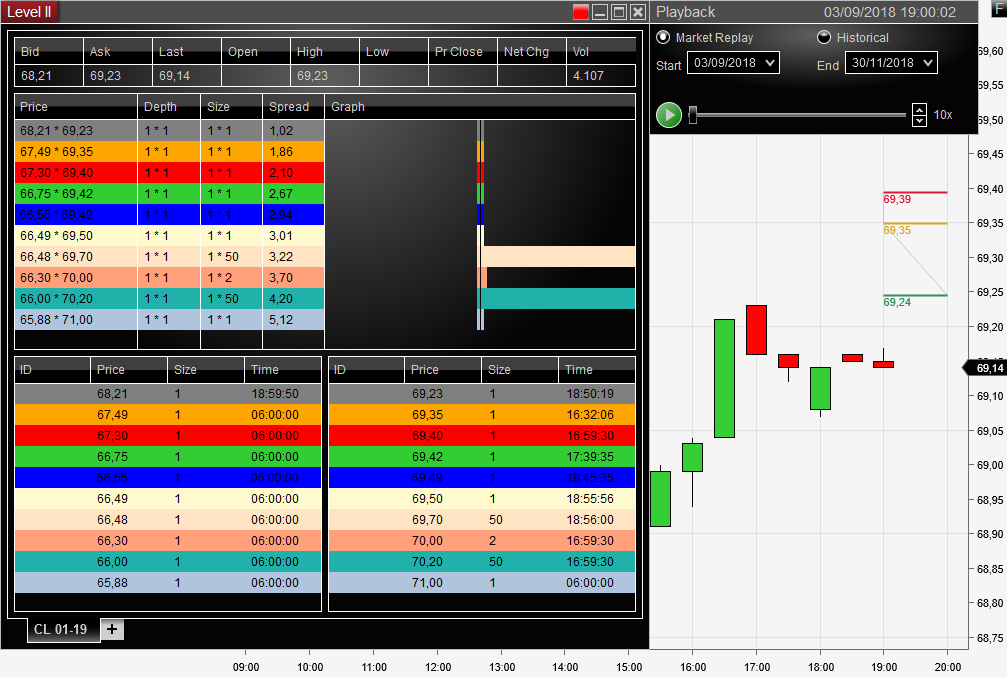Click the Pr Close column header
The image size is (1007, 677).
coord(462,51)
